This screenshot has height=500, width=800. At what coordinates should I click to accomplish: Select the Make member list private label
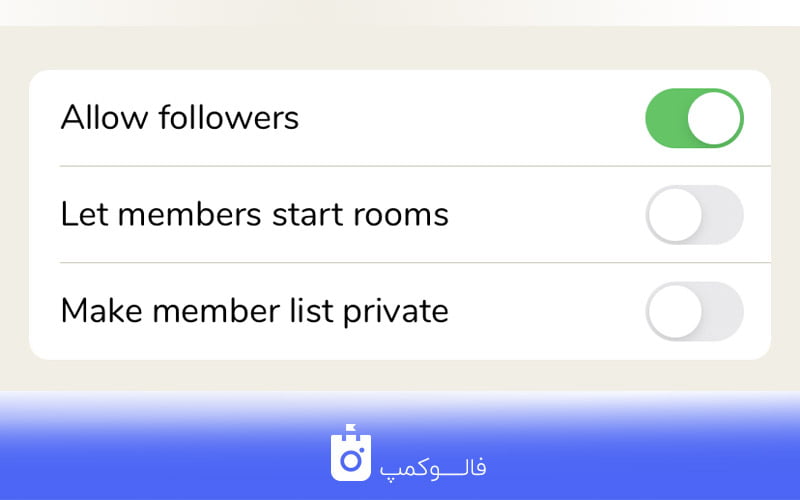[255, 311]
